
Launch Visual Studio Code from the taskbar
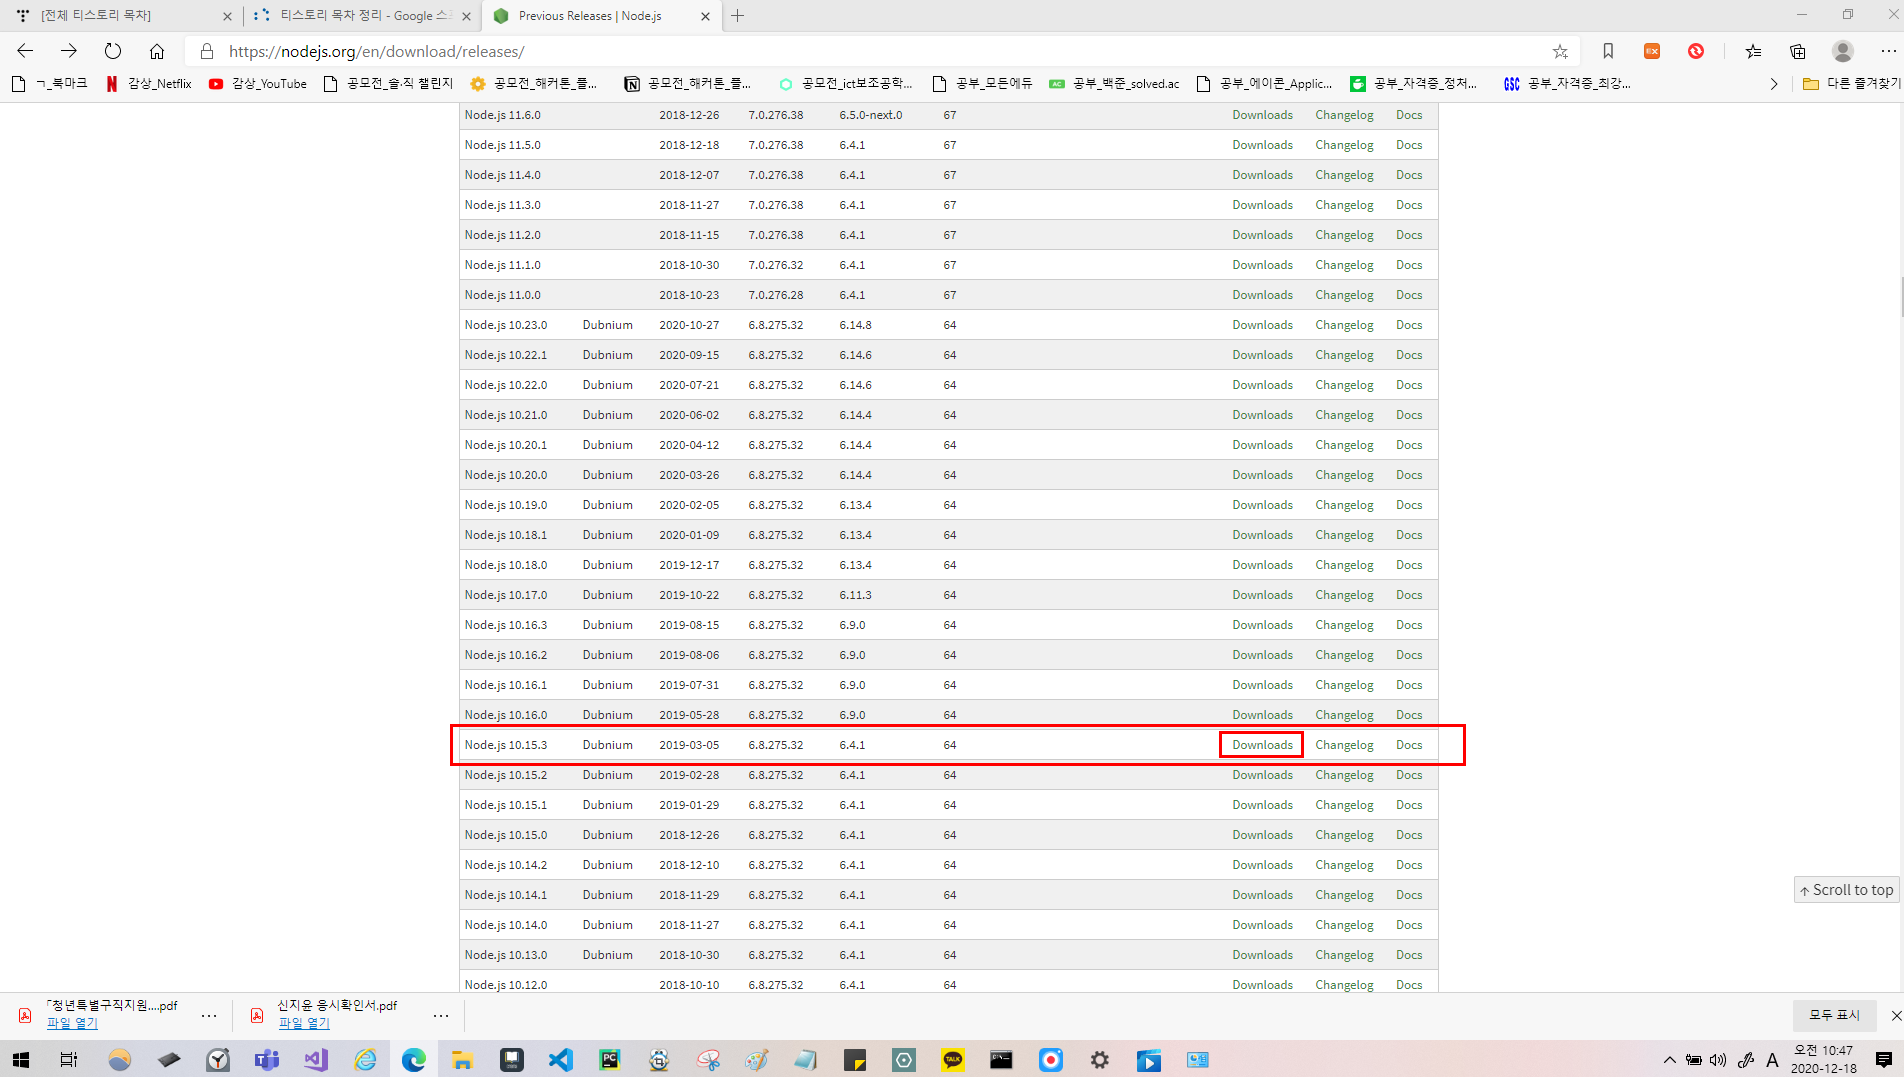point(560,1060)
